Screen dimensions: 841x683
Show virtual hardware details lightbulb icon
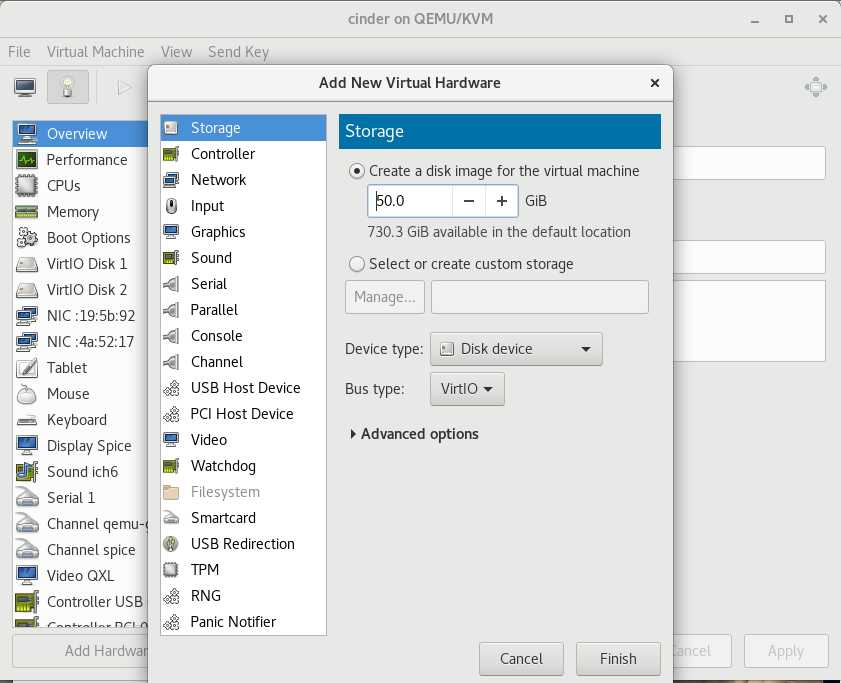tap(67, 88)
